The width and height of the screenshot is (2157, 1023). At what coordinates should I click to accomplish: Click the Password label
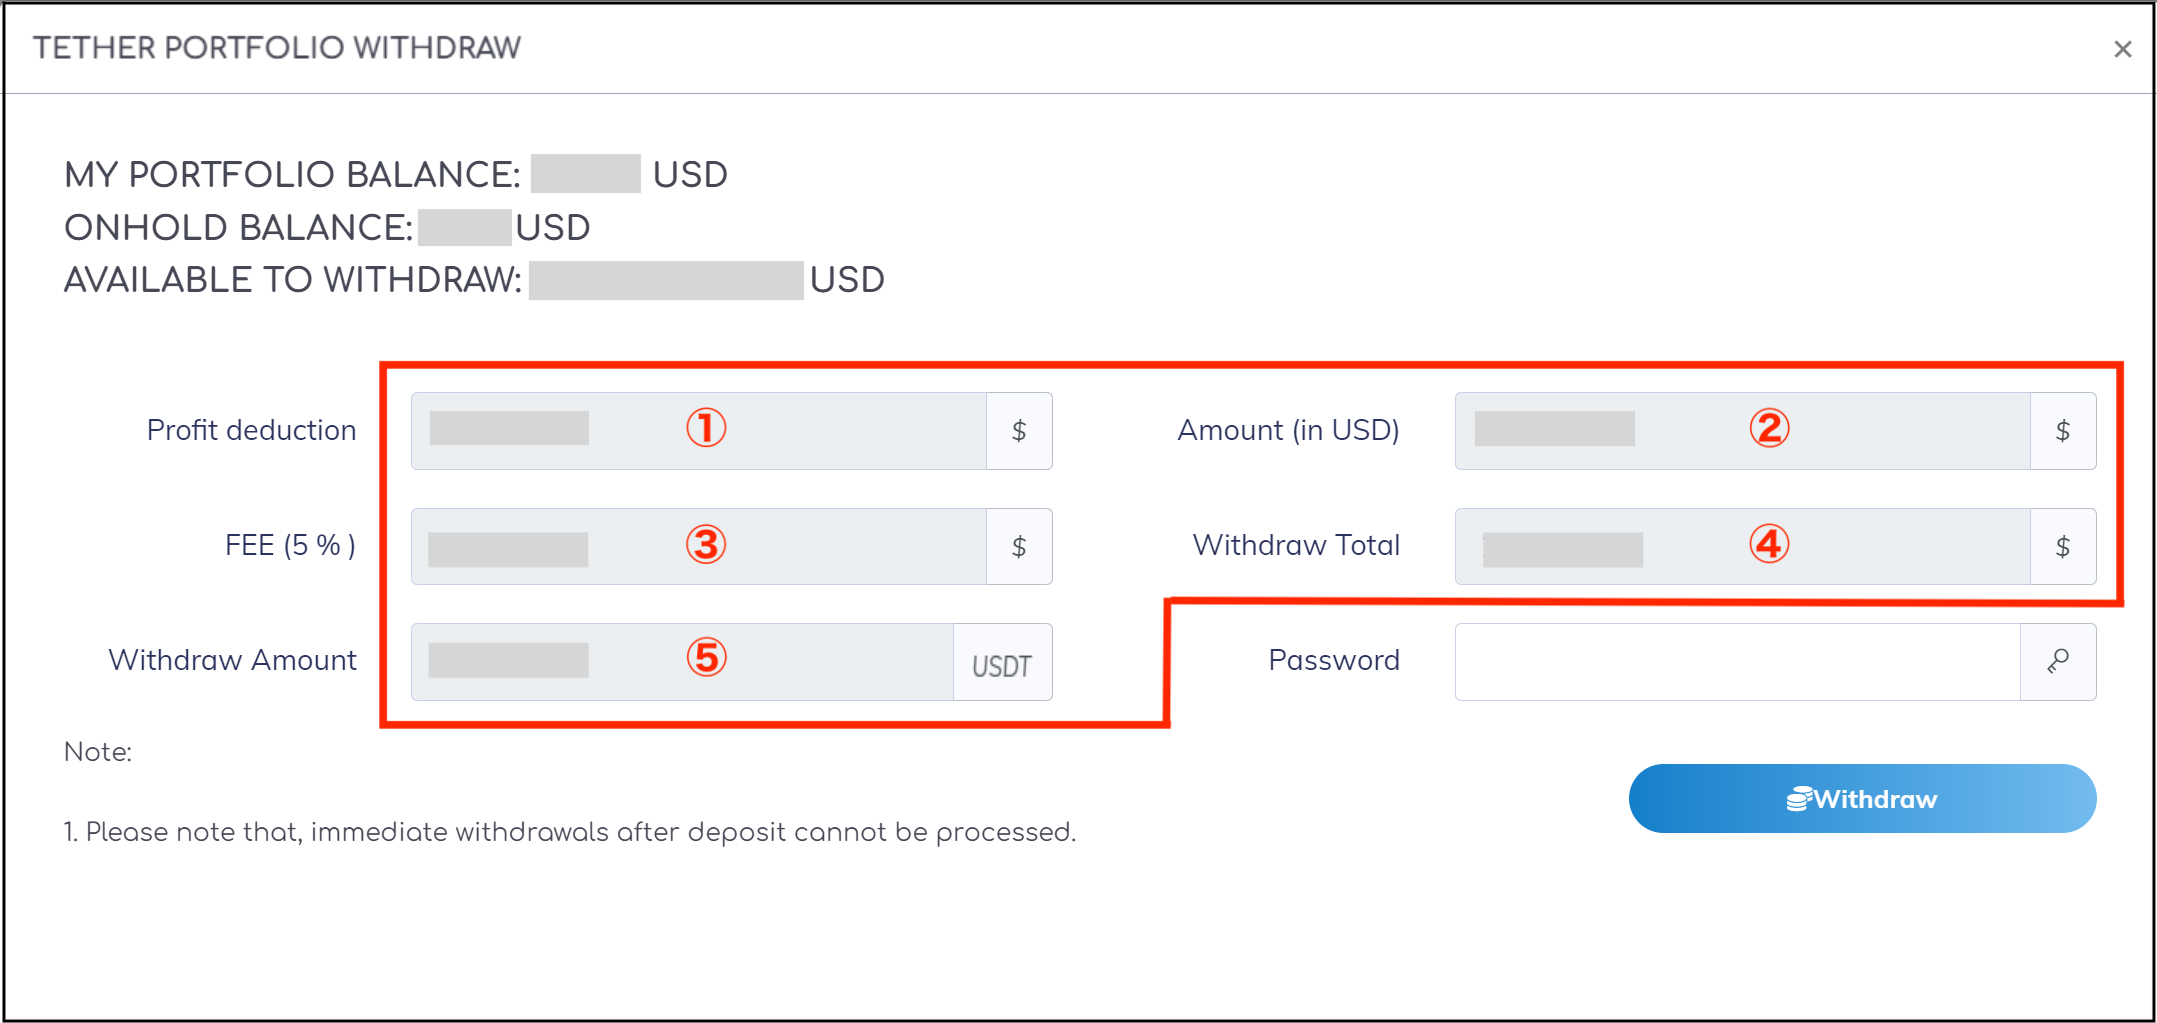[x=1334, y=660]
